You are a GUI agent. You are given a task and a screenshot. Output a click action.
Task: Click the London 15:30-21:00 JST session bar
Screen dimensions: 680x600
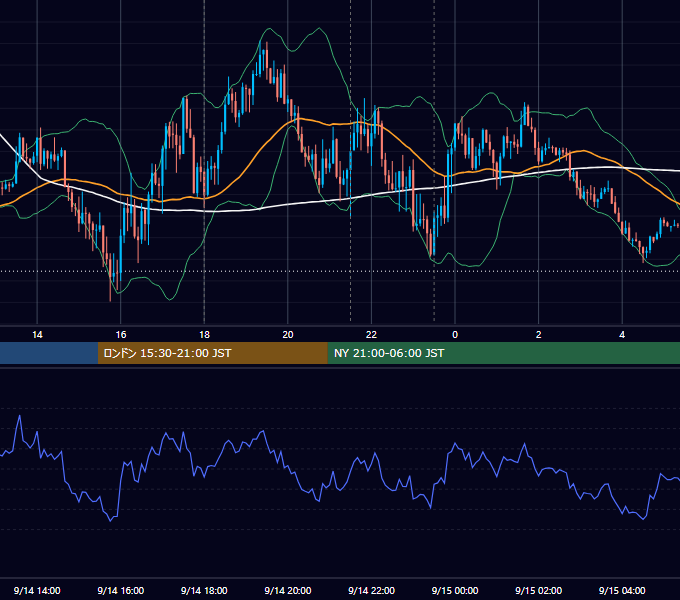[x=212, y=353]
